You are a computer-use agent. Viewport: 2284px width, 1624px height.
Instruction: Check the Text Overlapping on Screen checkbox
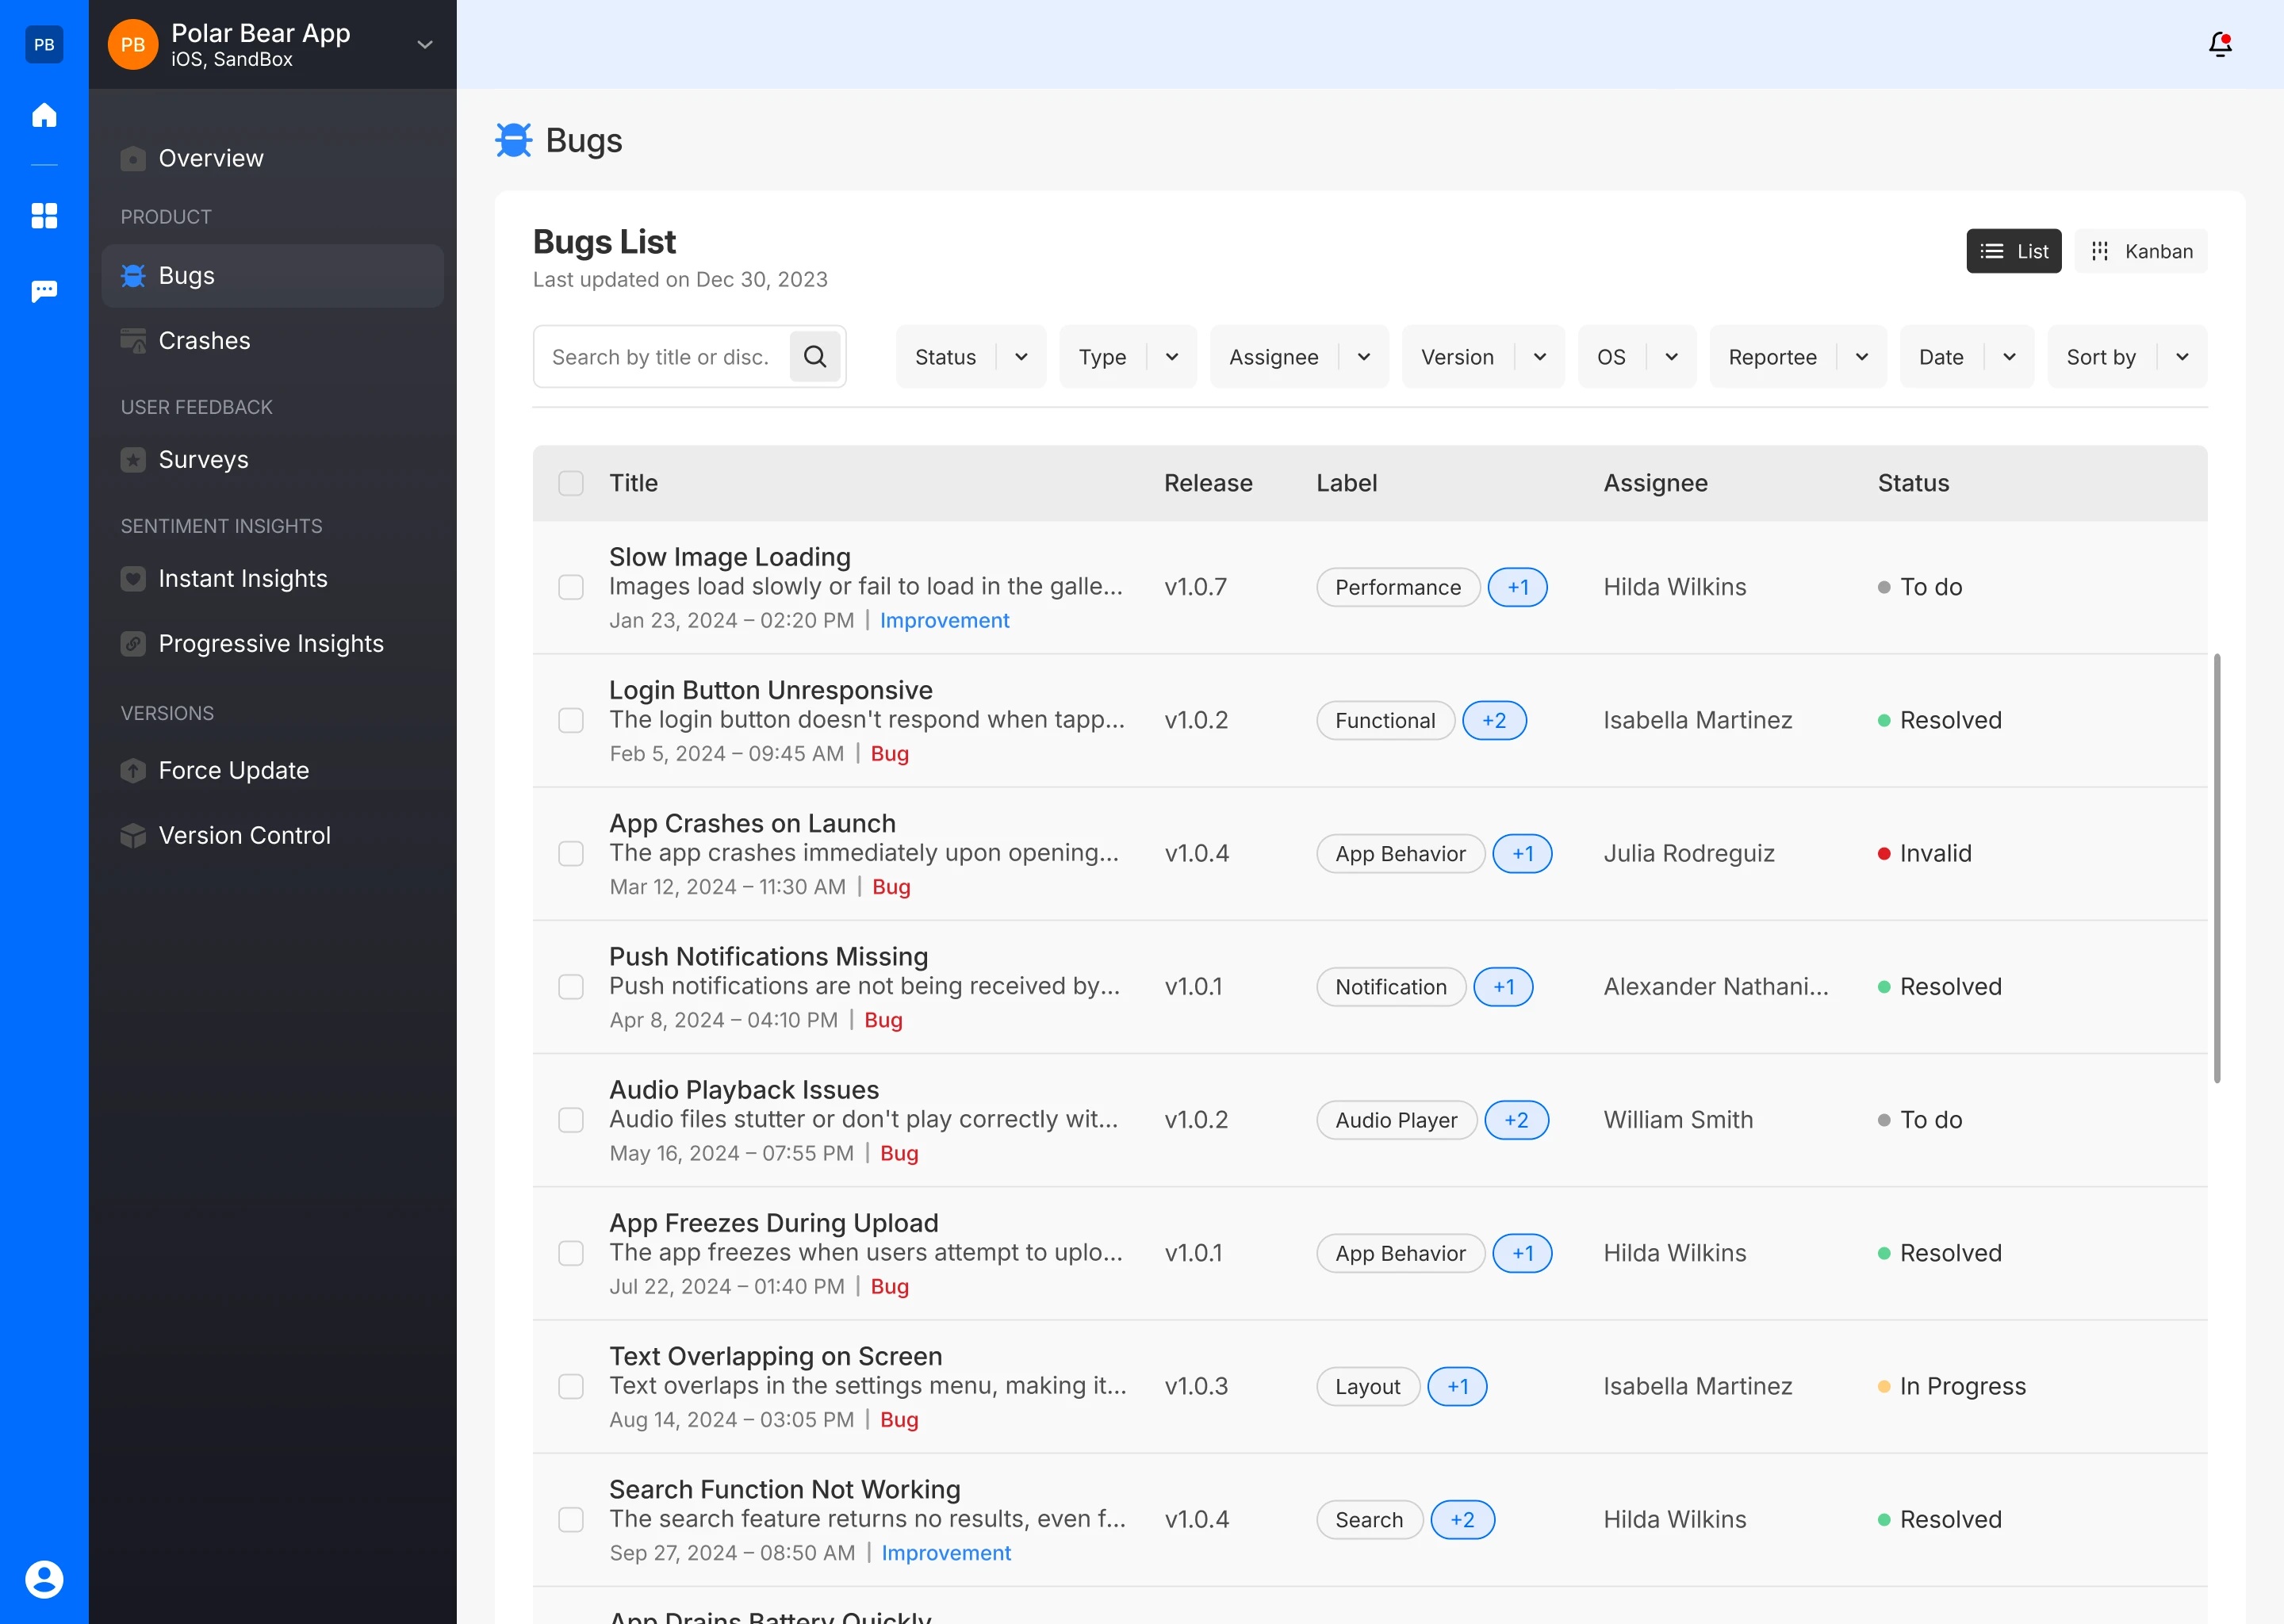571,1387
